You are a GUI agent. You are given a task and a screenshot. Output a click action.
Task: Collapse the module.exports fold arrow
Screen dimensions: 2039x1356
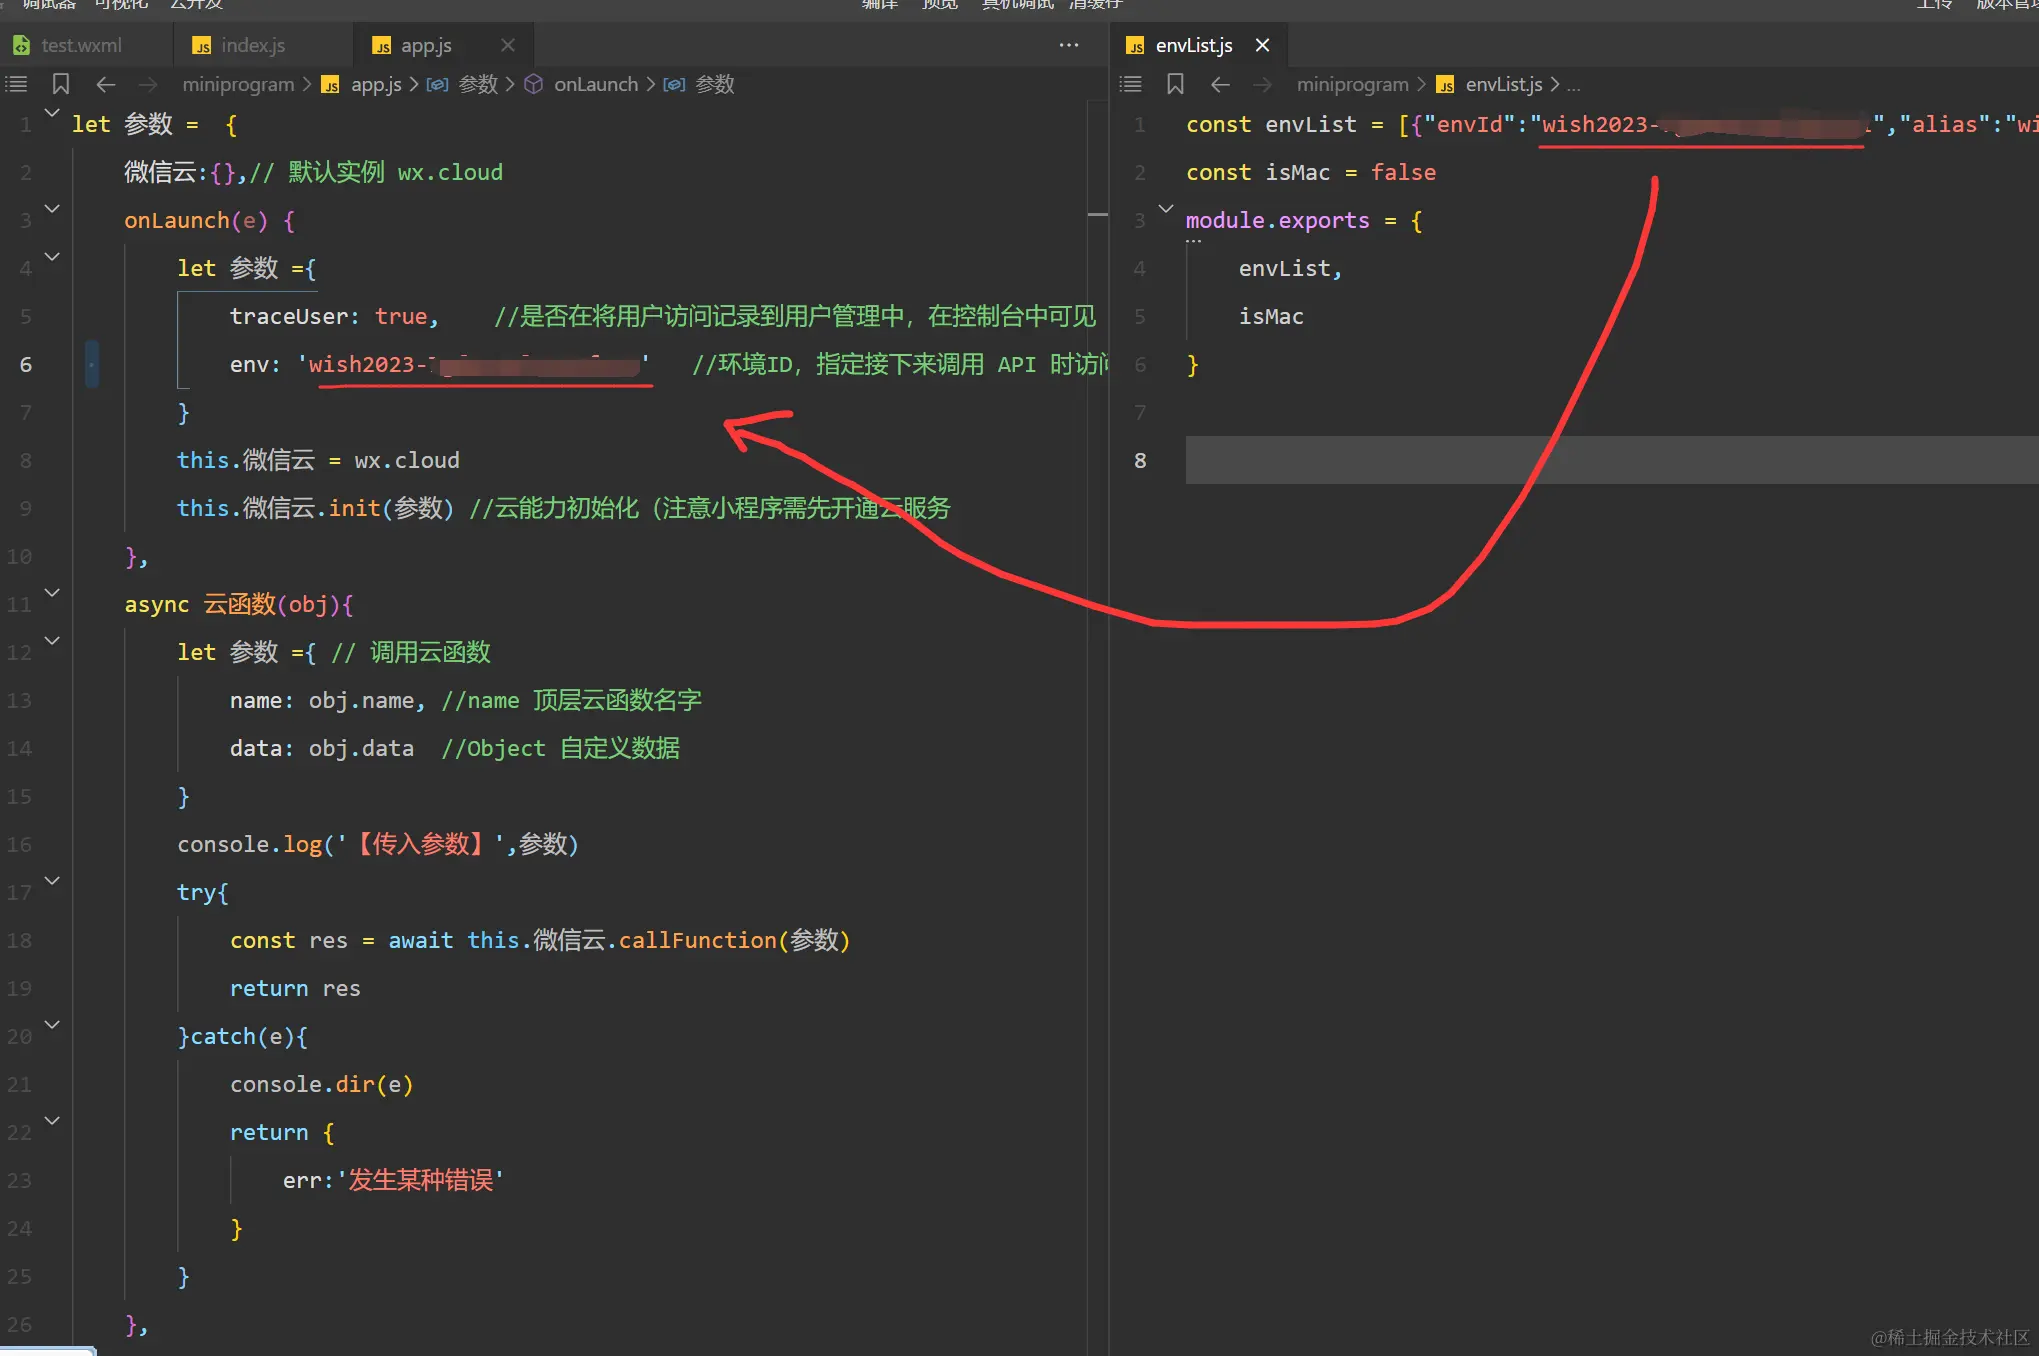point(1166,209)
